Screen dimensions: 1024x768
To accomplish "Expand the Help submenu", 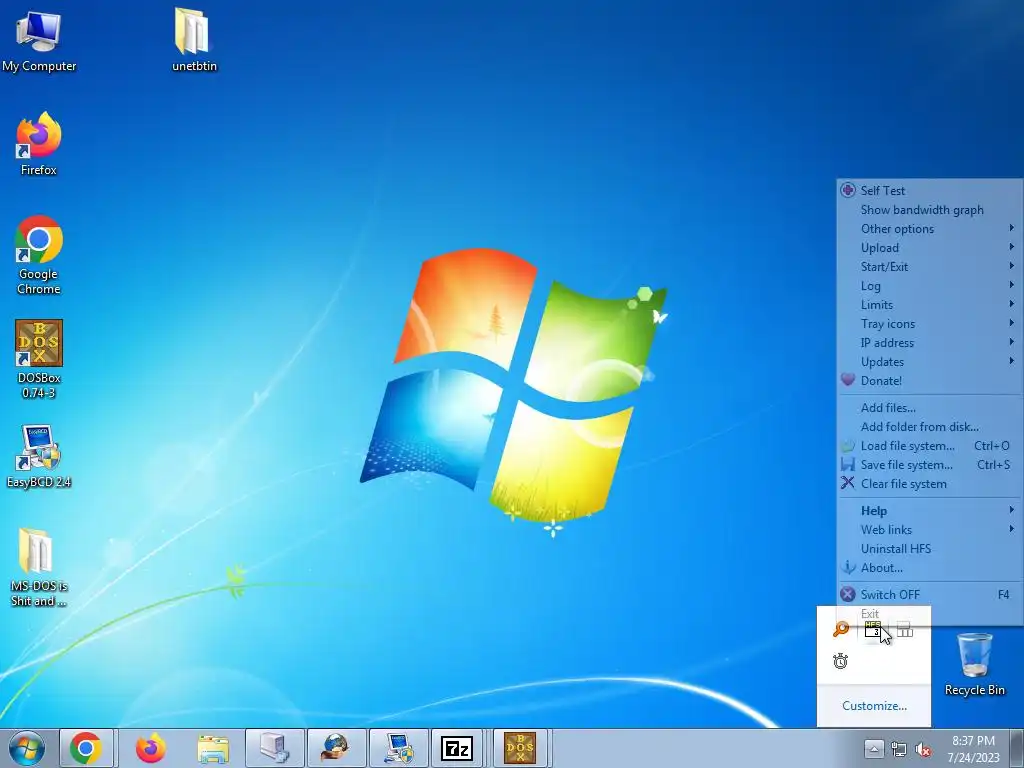I will (929, 511).
